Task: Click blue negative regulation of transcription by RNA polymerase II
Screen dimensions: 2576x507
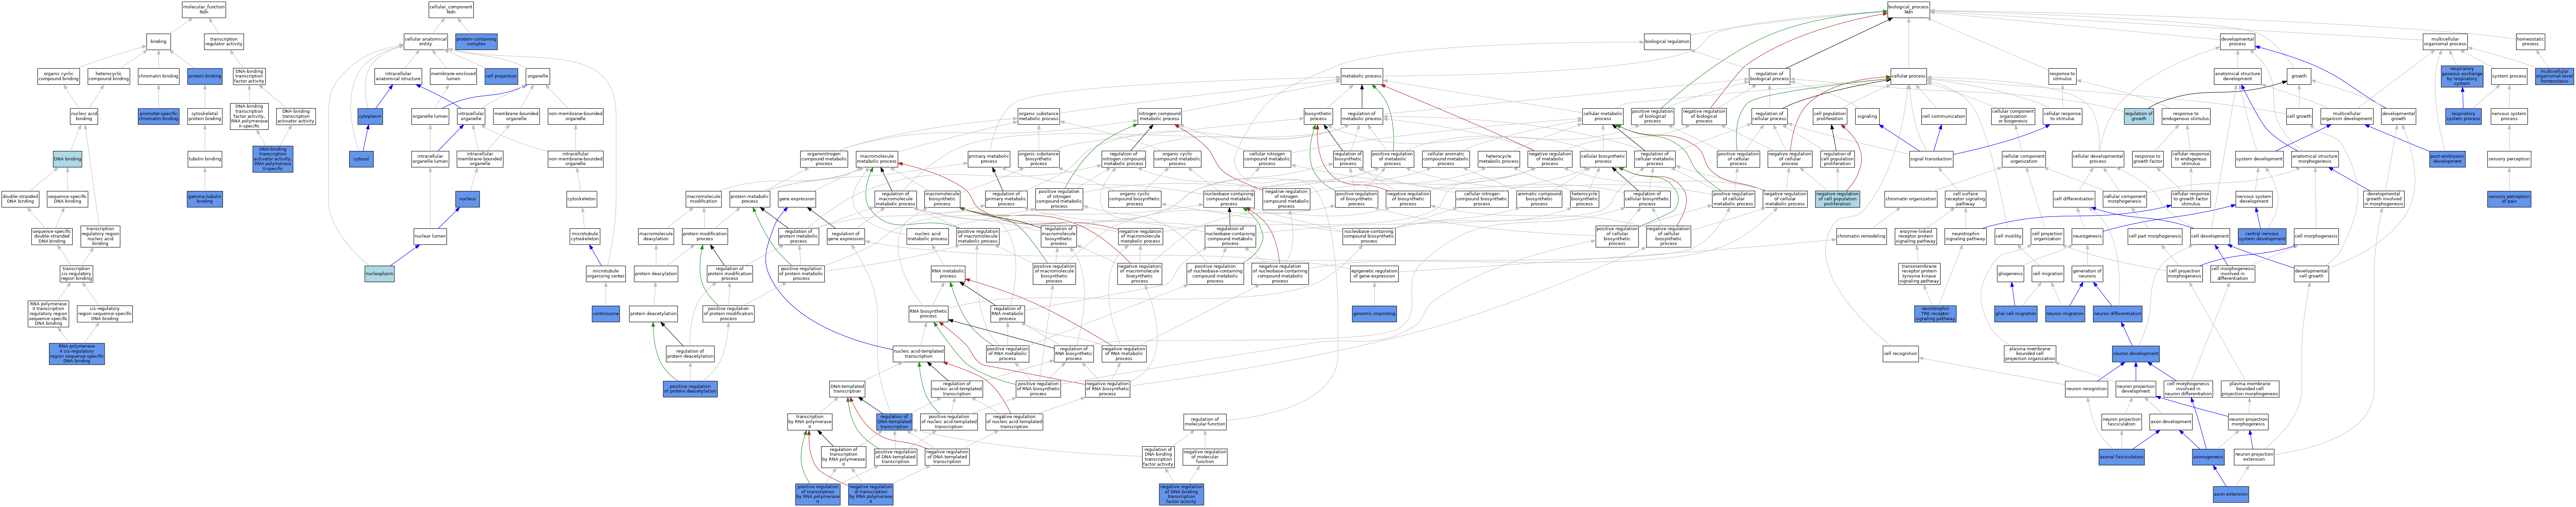Action: (x=871, y=494)
